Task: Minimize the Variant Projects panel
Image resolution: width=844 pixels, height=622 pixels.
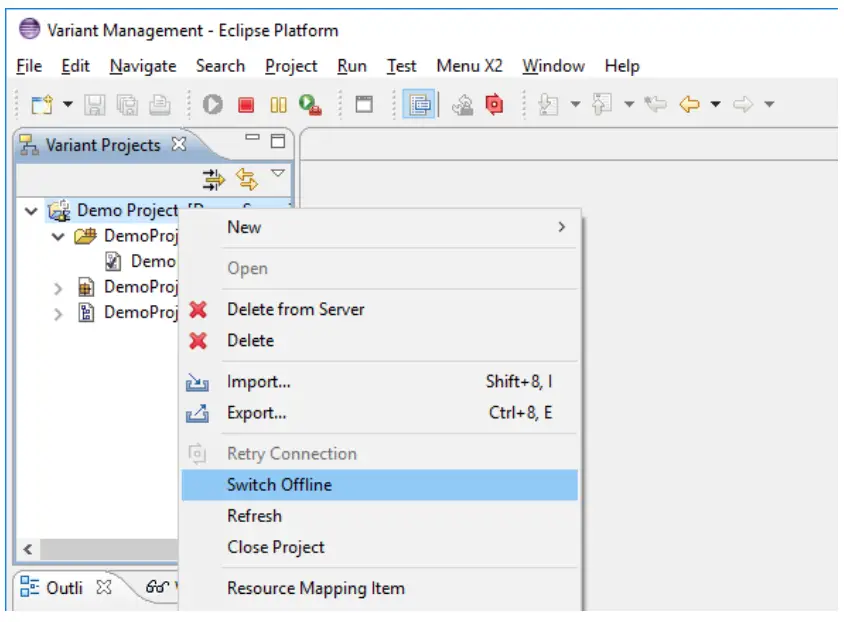Action: point(252,138)
